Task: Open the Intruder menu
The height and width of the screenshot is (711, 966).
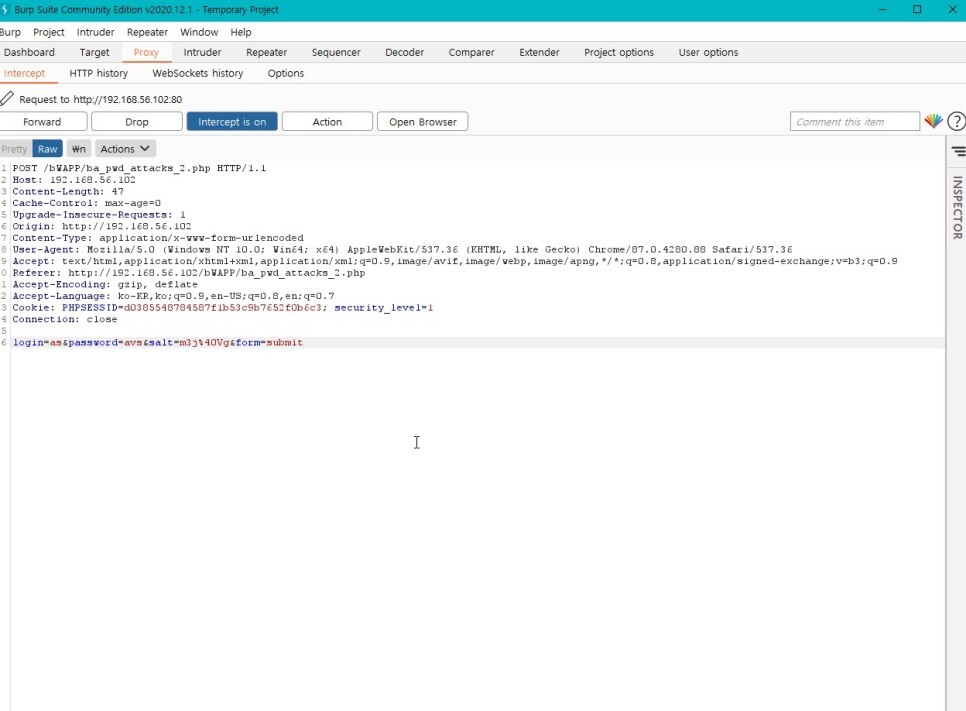Action: [95, 32]
